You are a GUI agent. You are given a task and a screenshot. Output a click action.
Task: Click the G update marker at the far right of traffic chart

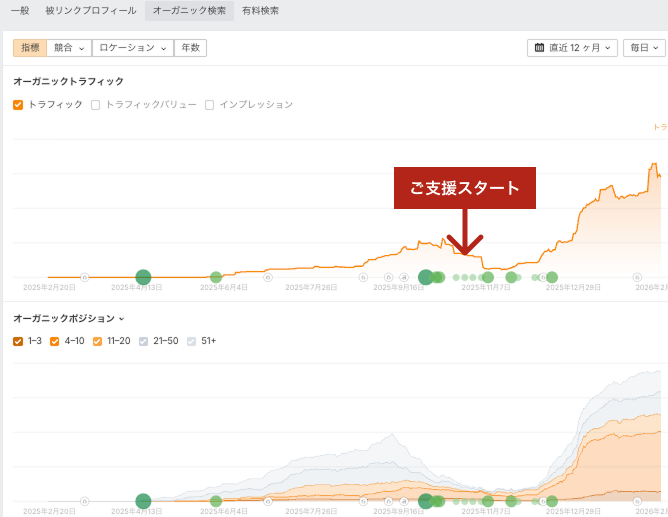coord(637,277)
